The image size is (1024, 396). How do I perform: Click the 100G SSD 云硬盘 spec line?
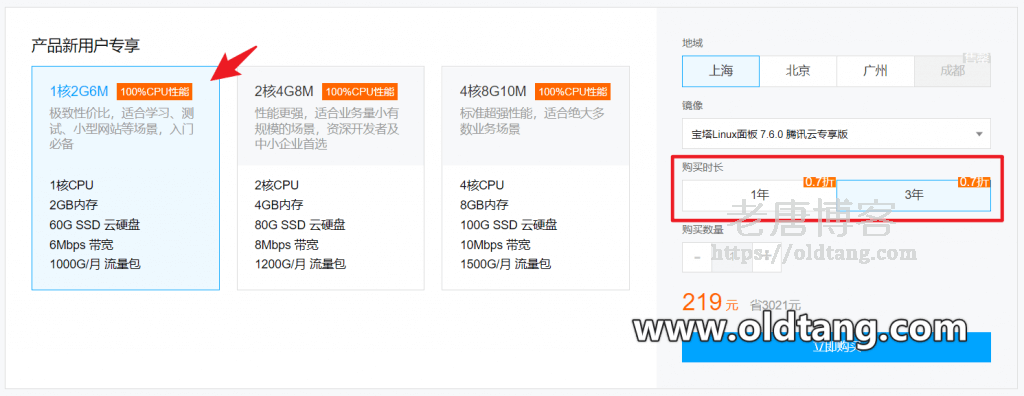pyautogui.click(x=509, y=225)
